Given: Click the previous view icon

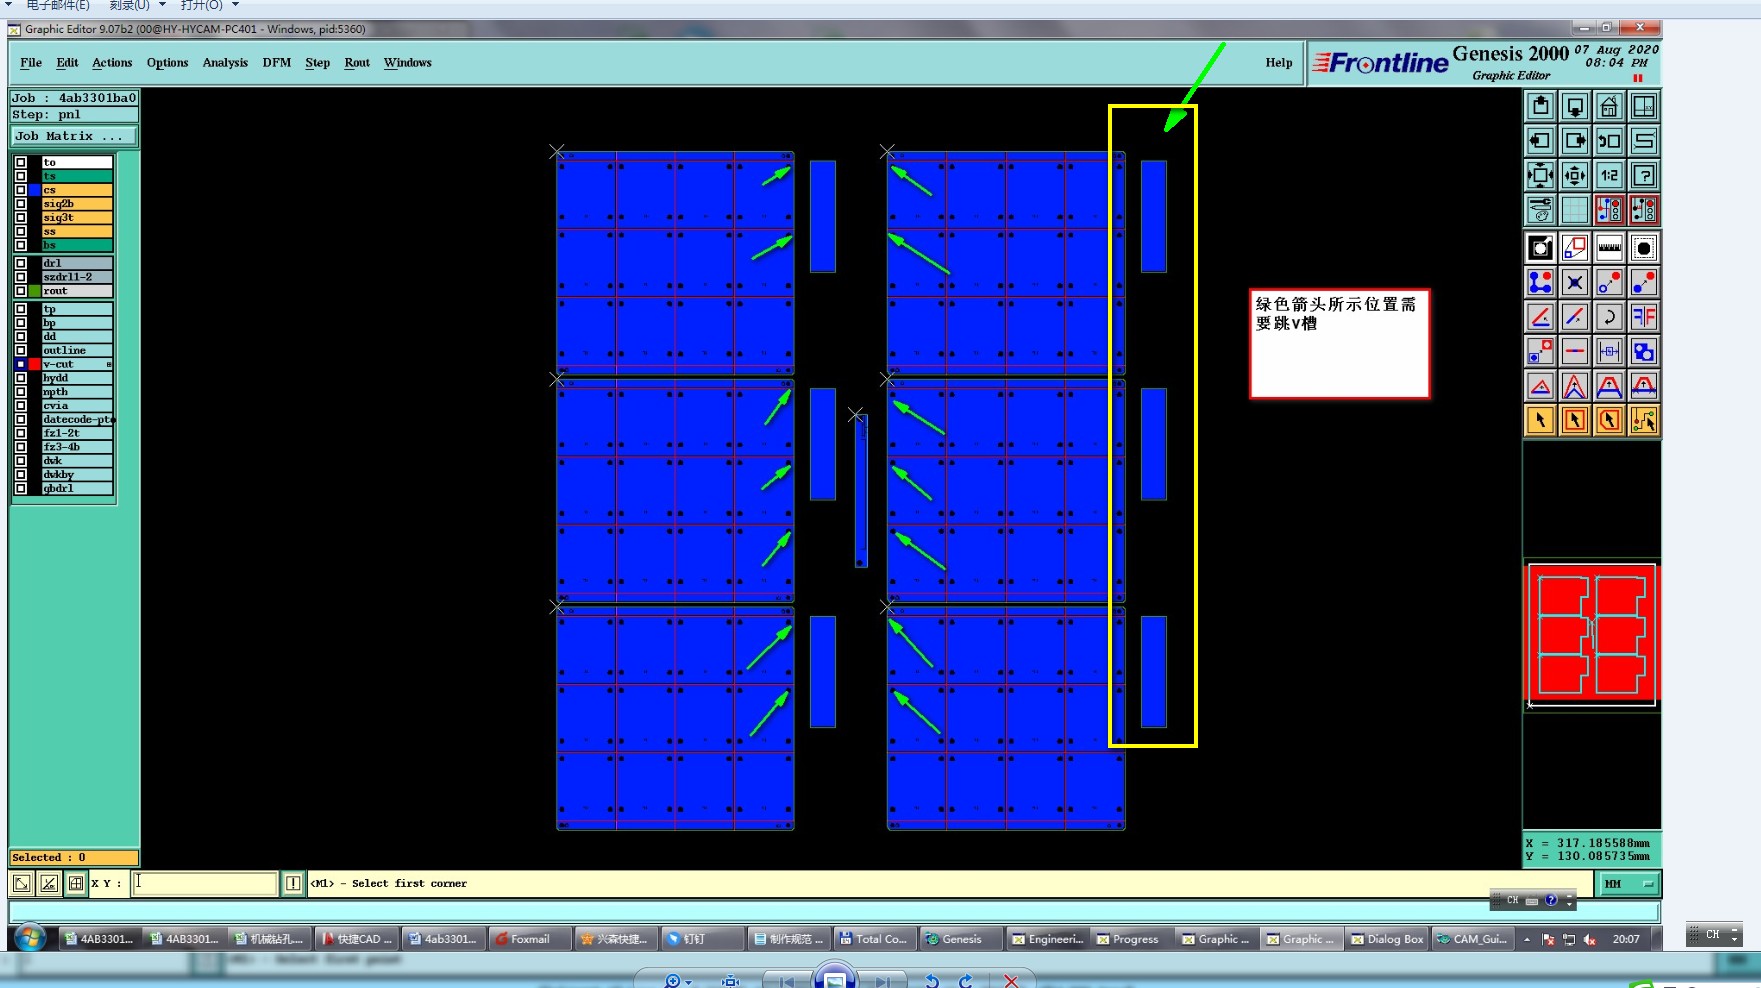Looking at the screenshot, I should [1609, 141].
